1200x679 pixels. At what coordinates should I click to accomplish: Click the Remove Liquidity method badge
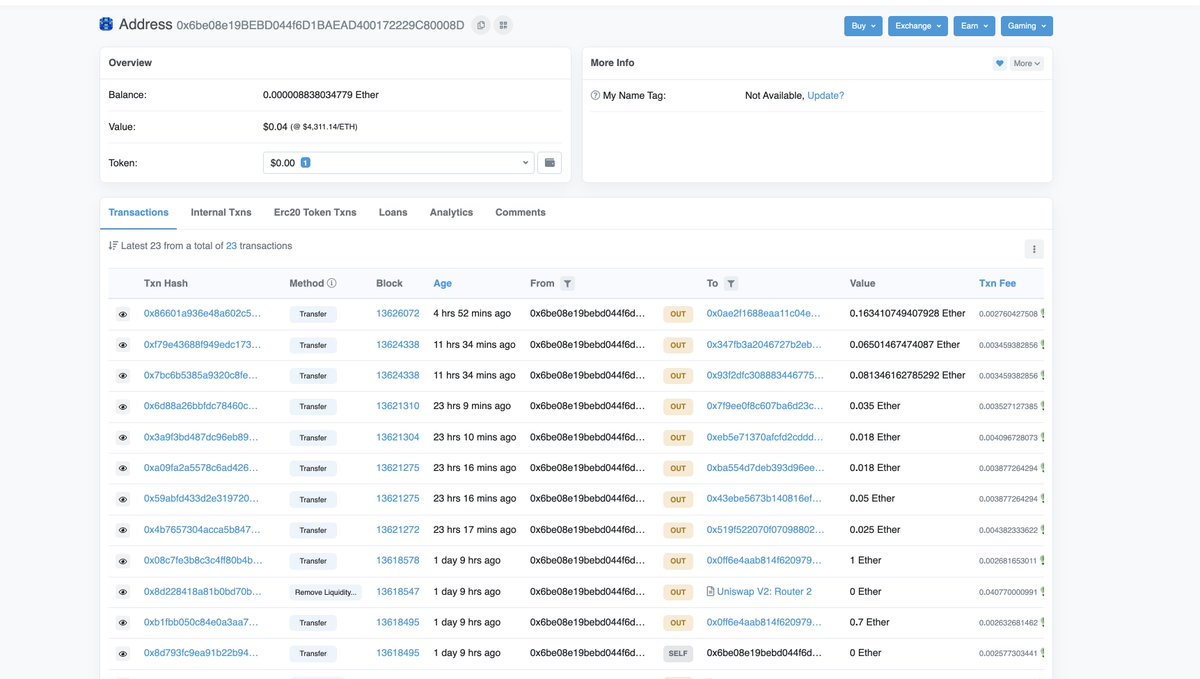point(325,592)
